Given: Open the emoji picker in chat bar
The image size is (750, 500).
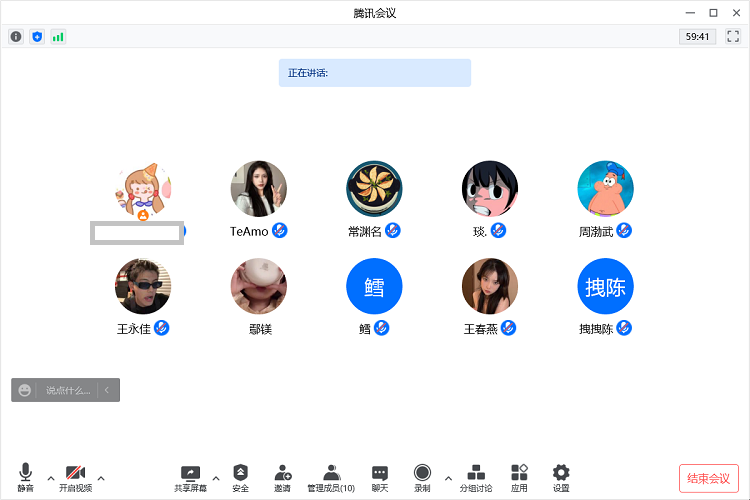Looking at the screenshot, I should pos(24,390).
